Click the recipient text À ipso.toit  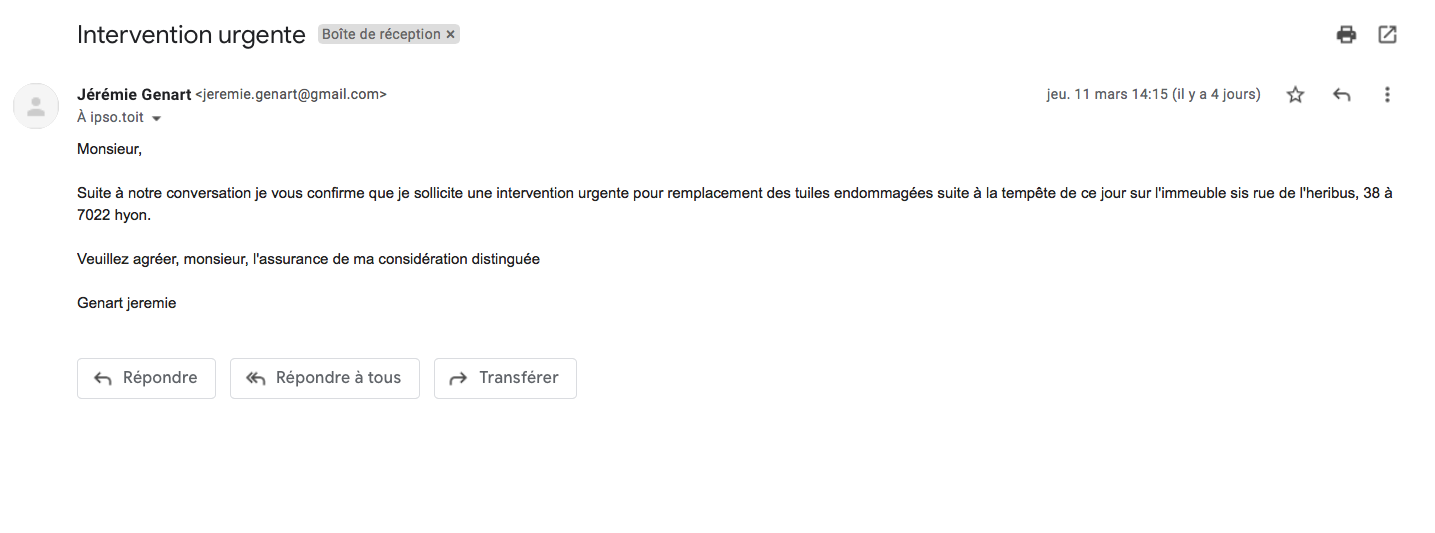pos(110,117)
